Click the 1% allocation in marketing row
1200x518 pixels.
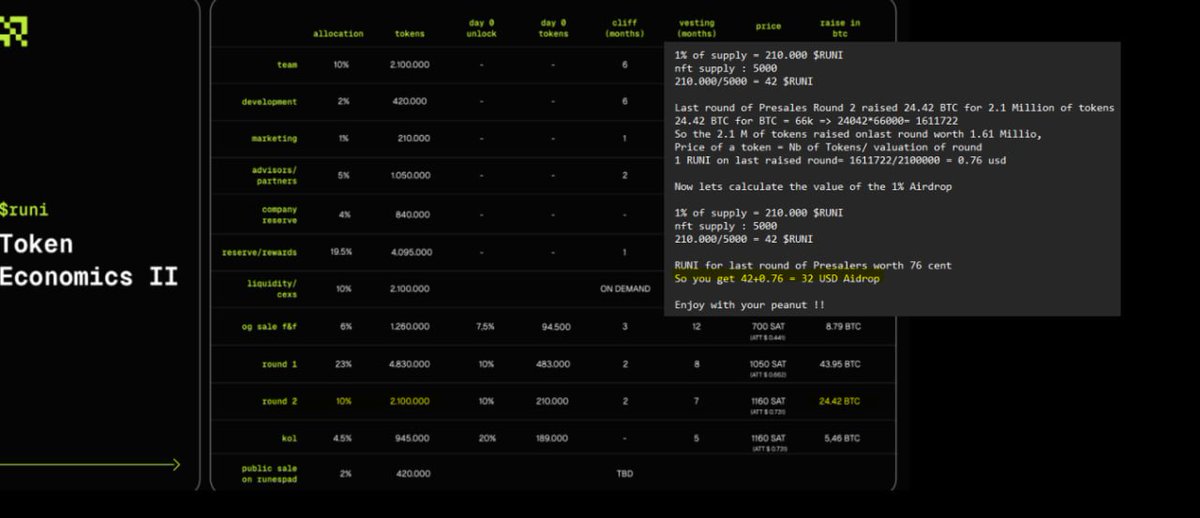point(343,139)
